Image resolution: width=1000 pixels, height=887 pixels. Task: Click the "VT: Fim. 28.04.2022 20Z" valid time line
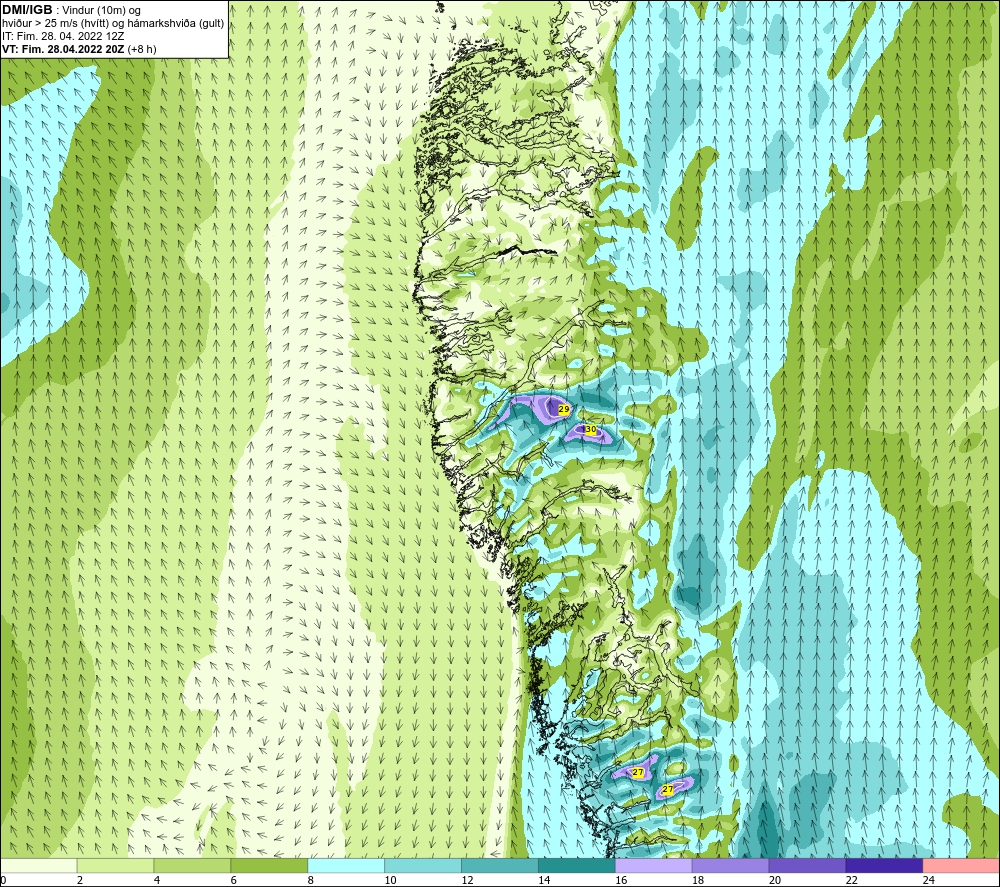pyautogui.click(x=64, y=49)
